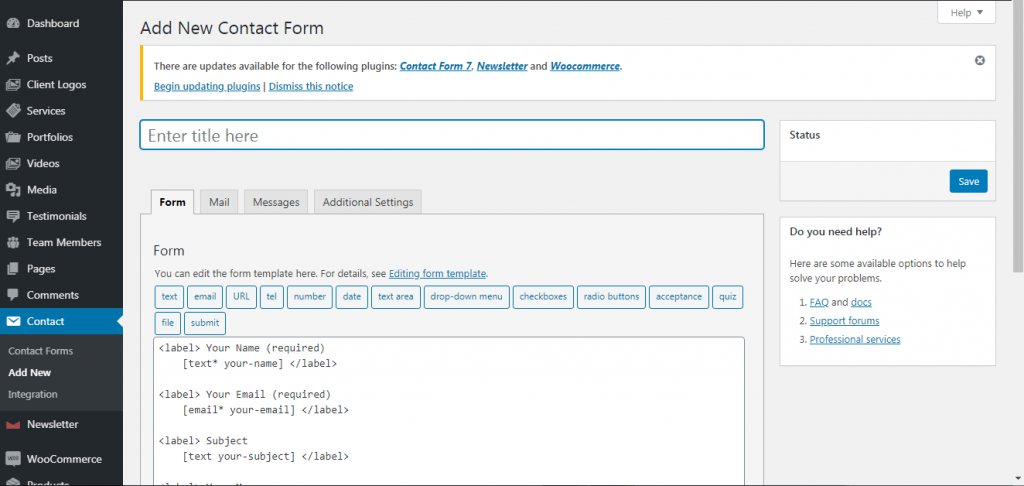Open the Services menu label

point(46,111)
